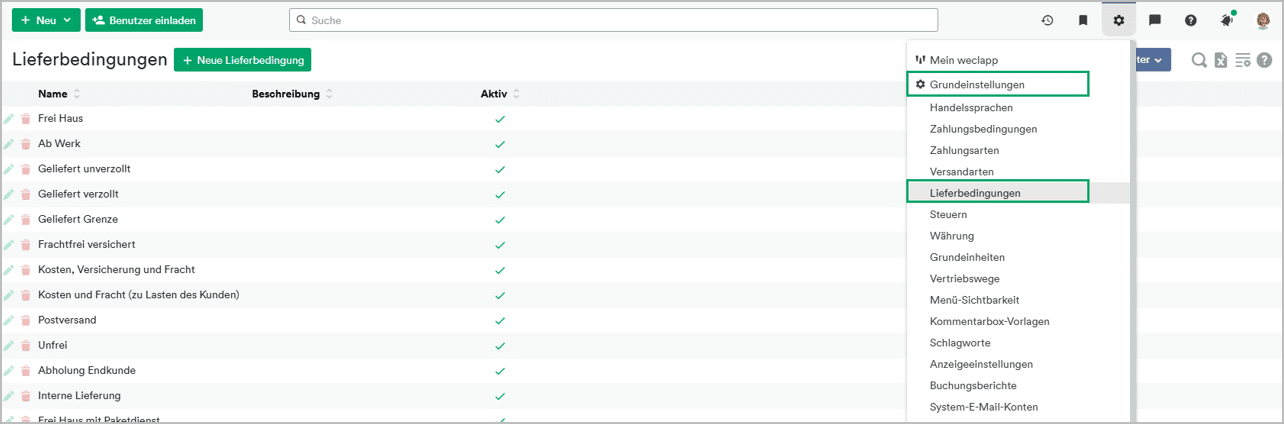Click into the Suche search field
Viewport: 1284px width, 424px height.
click(x=613, y=20)
